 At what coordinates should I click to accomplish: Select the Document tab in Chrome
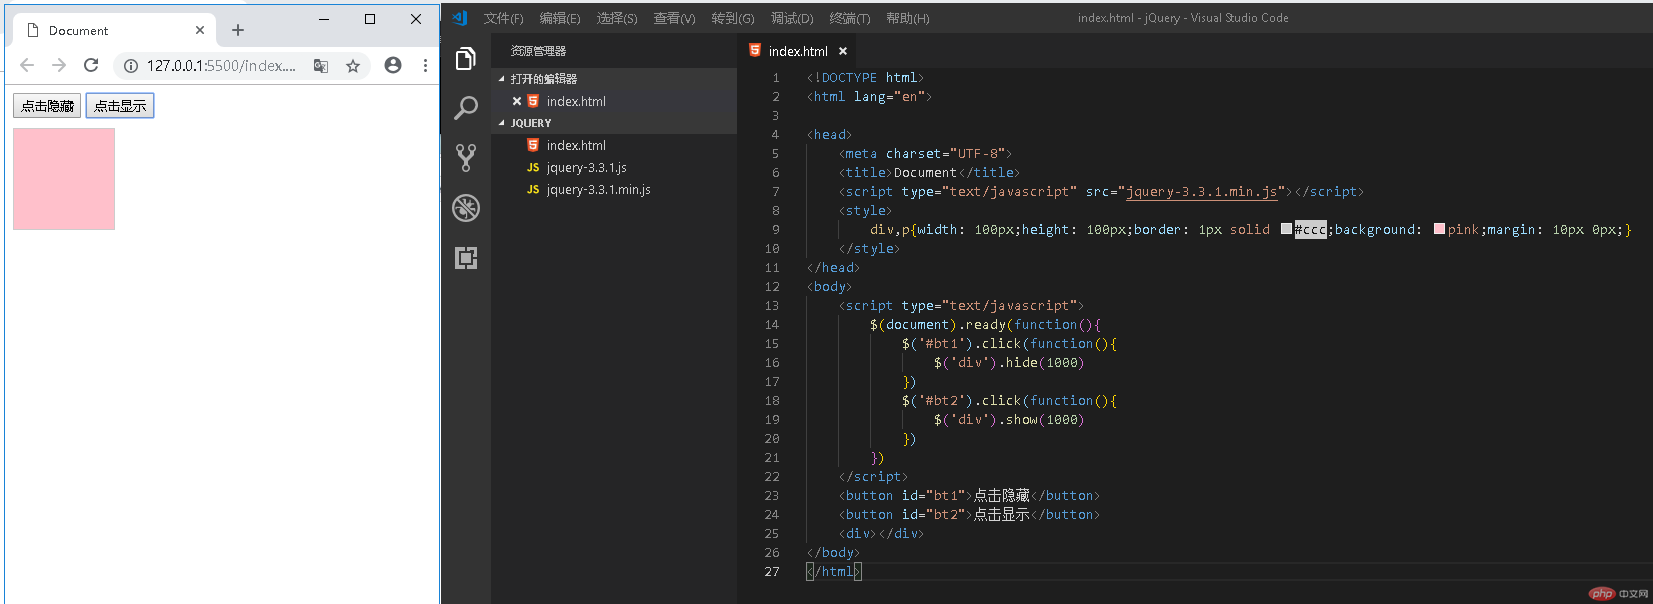[114, 30]
